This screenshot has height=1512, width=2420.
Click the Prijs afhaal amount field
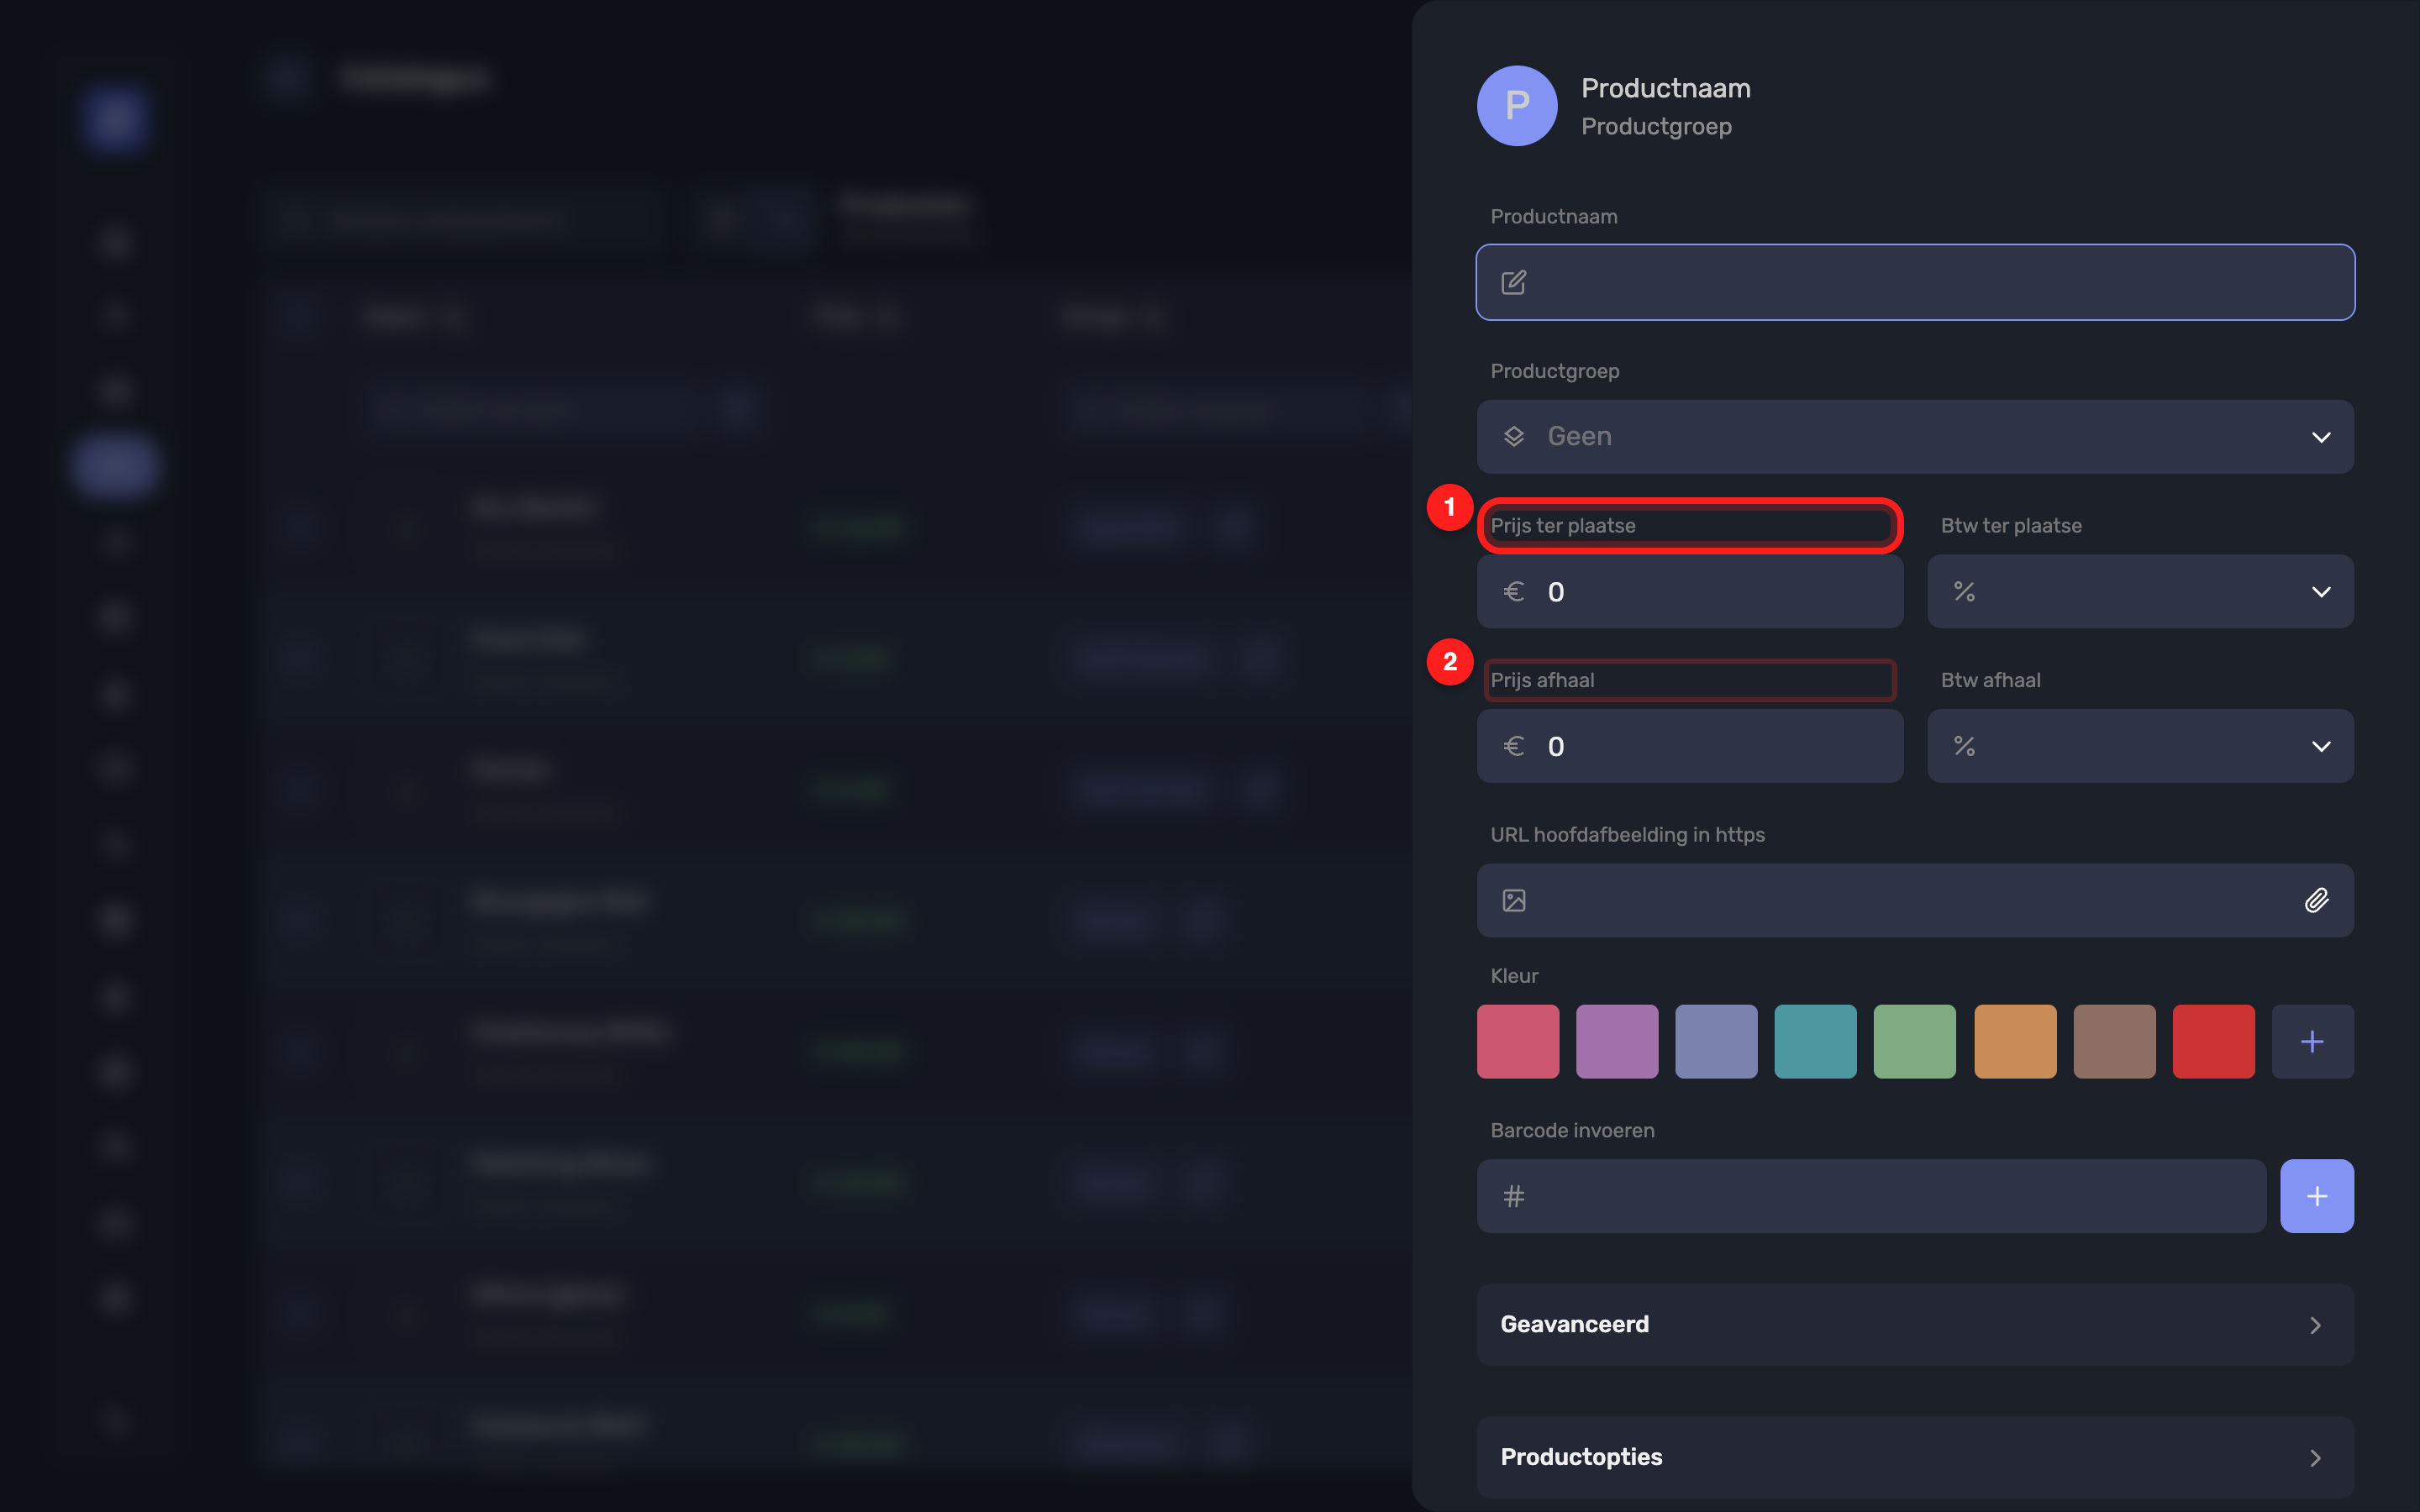(1690, 746)
